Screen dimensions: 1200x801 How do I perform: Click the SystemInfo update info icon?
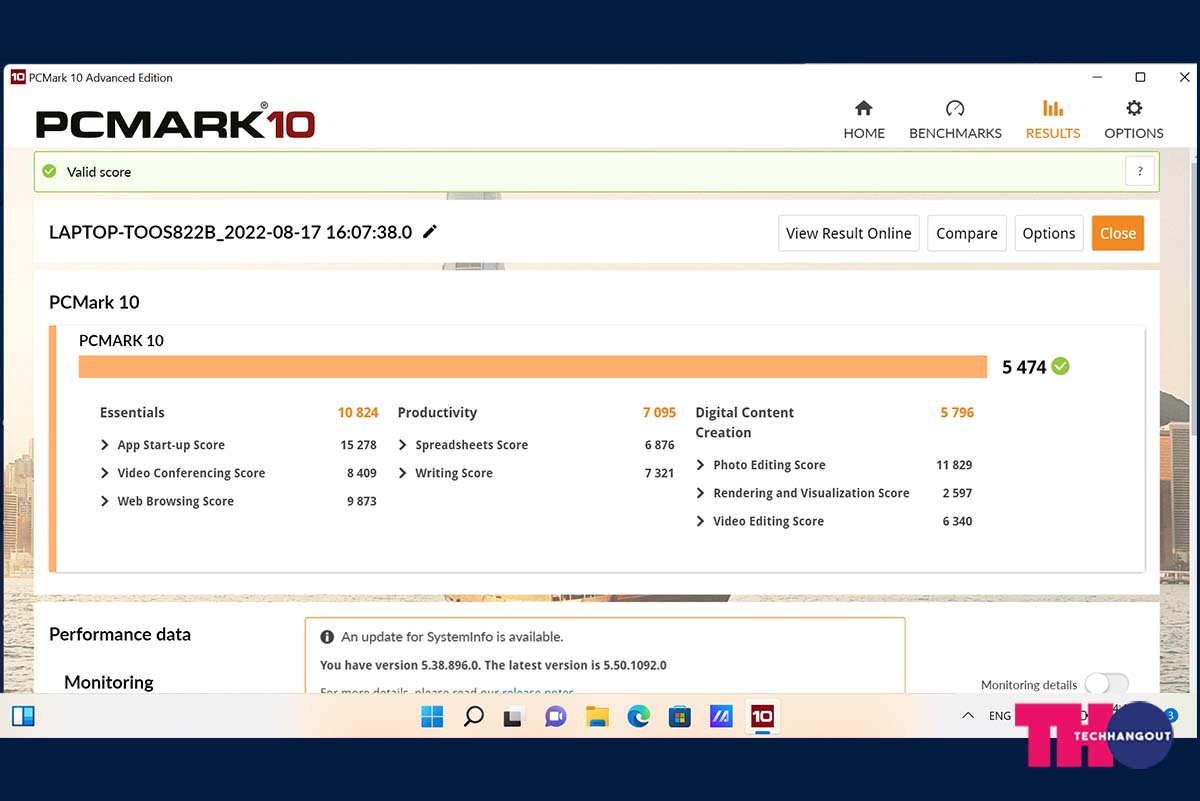(327, 637)
